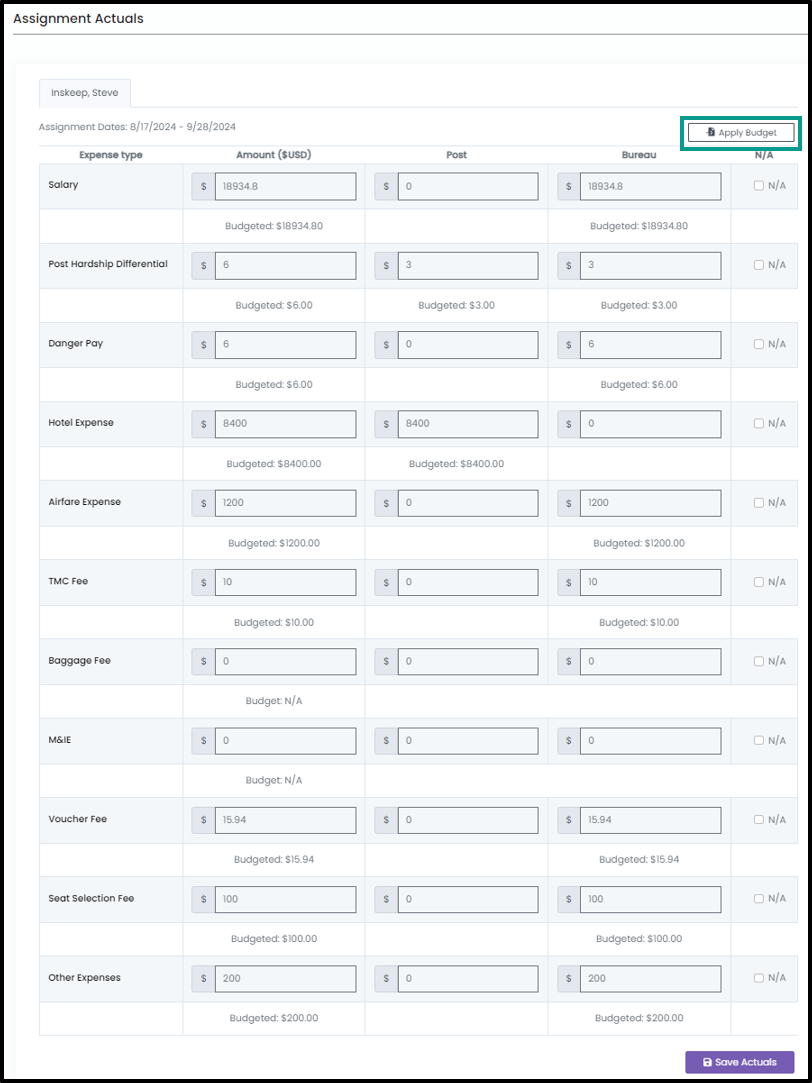The width and height of the screenshot is (812, 1083).
Task: Enable N/A for Baggage Fee
Action: 759,661
